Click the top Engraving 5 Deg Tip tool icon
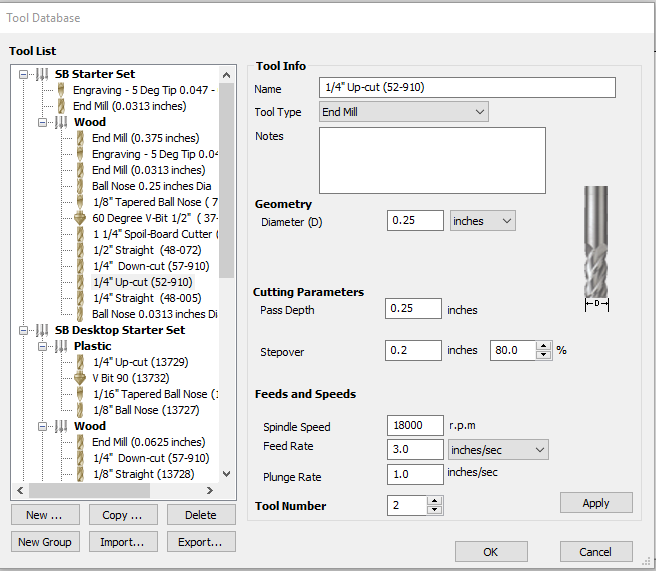The image size is (656, 571). tap(61, 90)
